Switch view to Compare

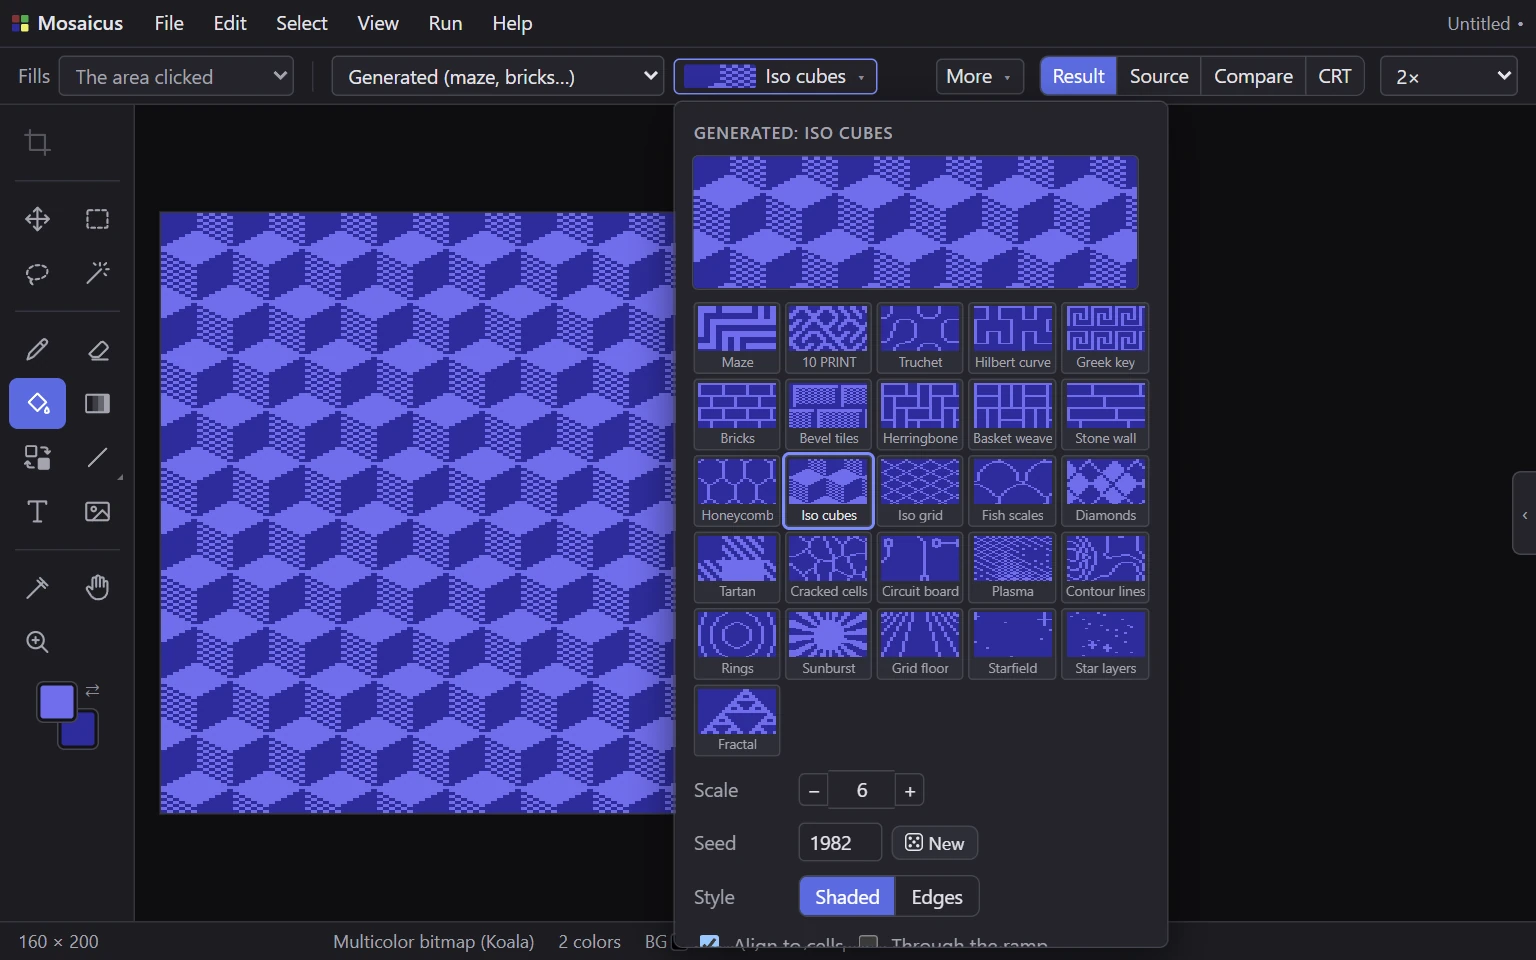(1253, 76)
